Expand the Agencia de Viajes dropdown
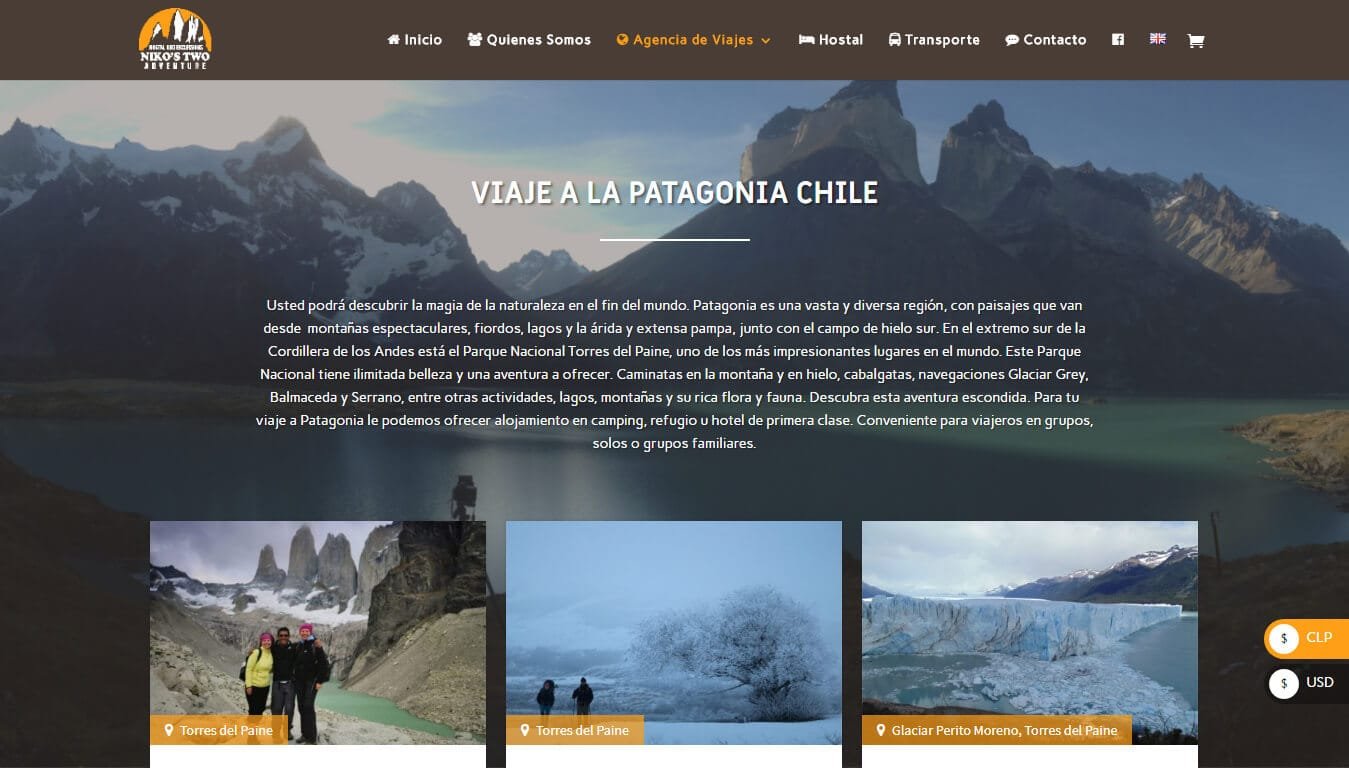The height and width of the screenshot is (768, 1349). [694, 40]
